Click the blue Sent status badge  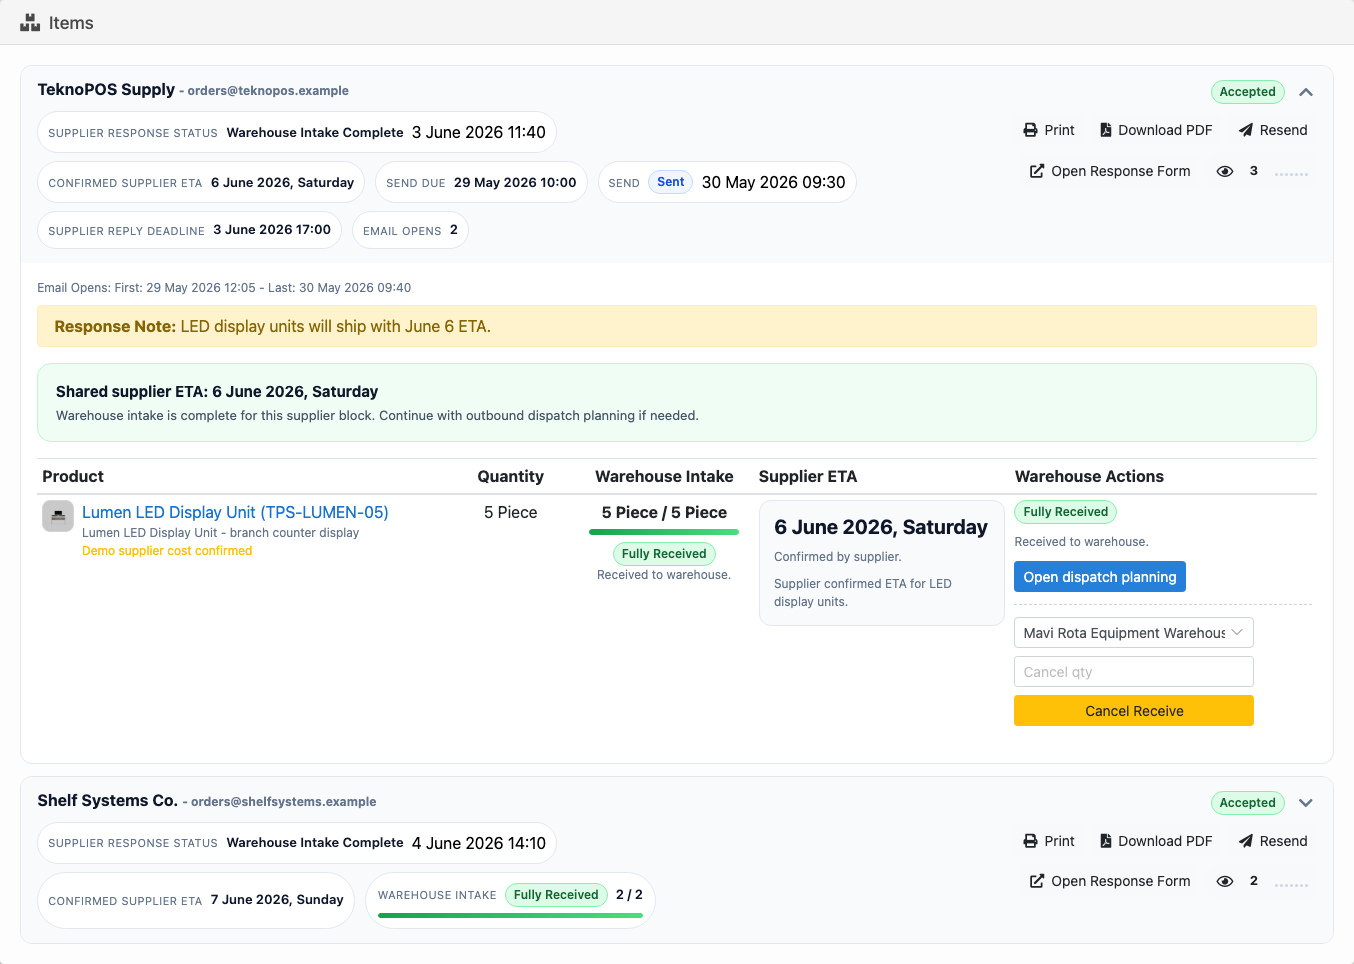point(671,182)
